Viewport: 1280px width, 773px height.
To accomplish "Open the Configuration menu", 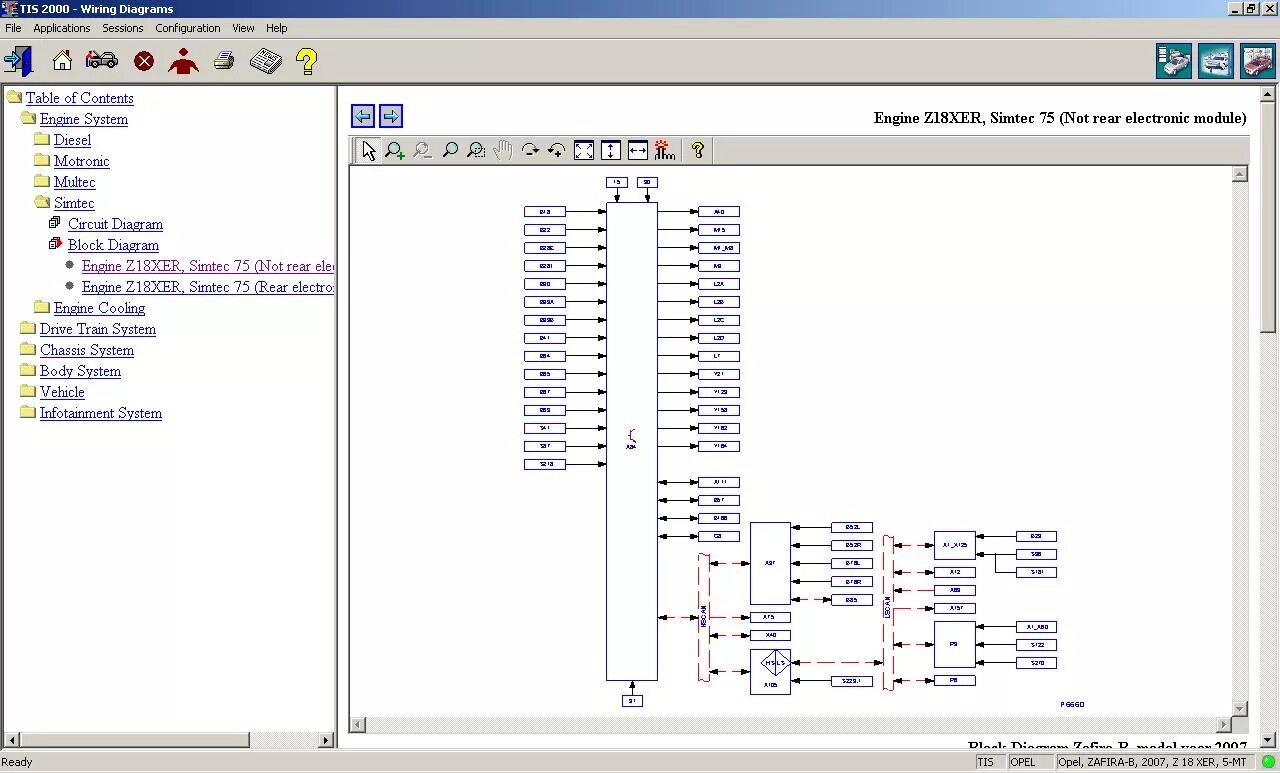I will pos(188,28).
